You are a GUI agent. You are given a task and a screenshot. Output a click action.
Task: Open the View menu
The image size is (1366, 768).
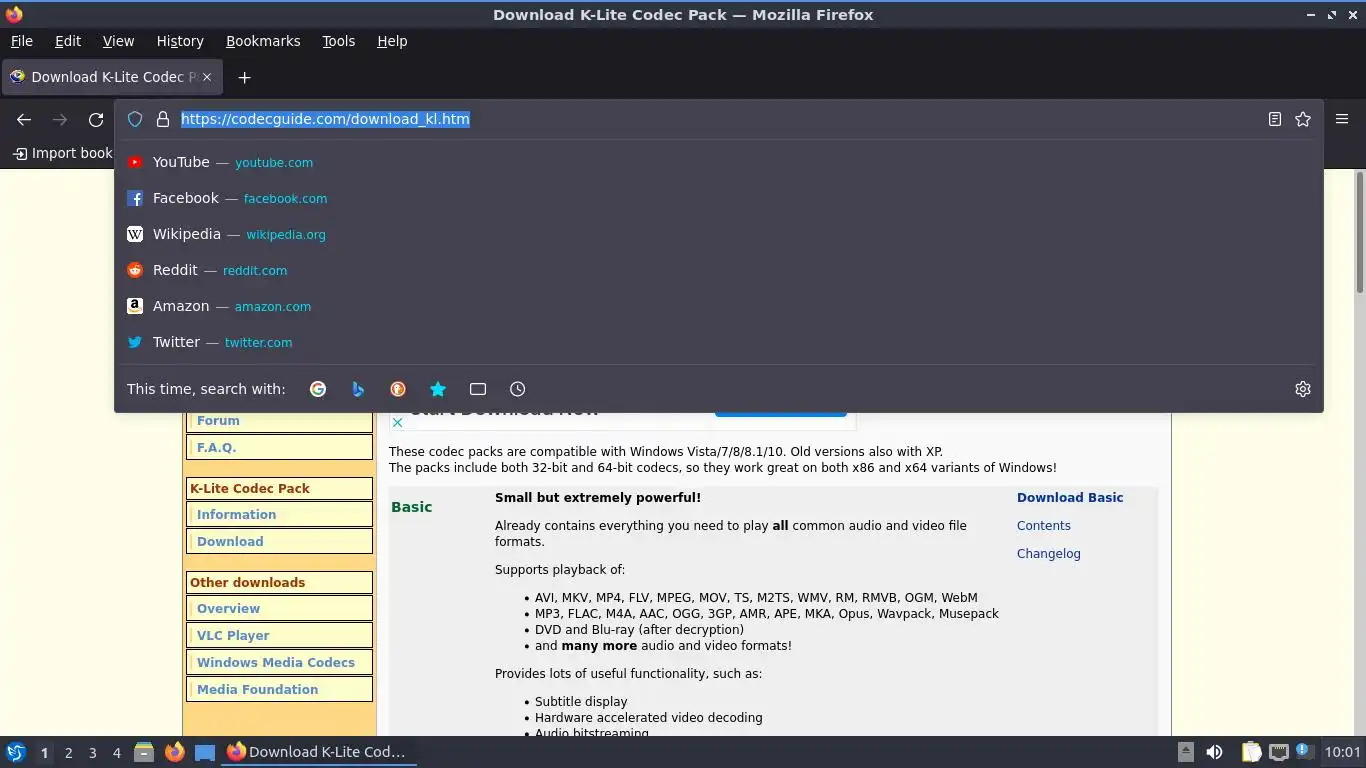tap(118, 41)
